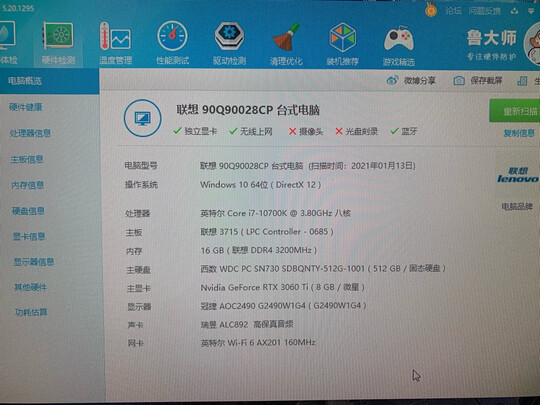Click the camera icon for 保存截屏

[x=459, y=81]
